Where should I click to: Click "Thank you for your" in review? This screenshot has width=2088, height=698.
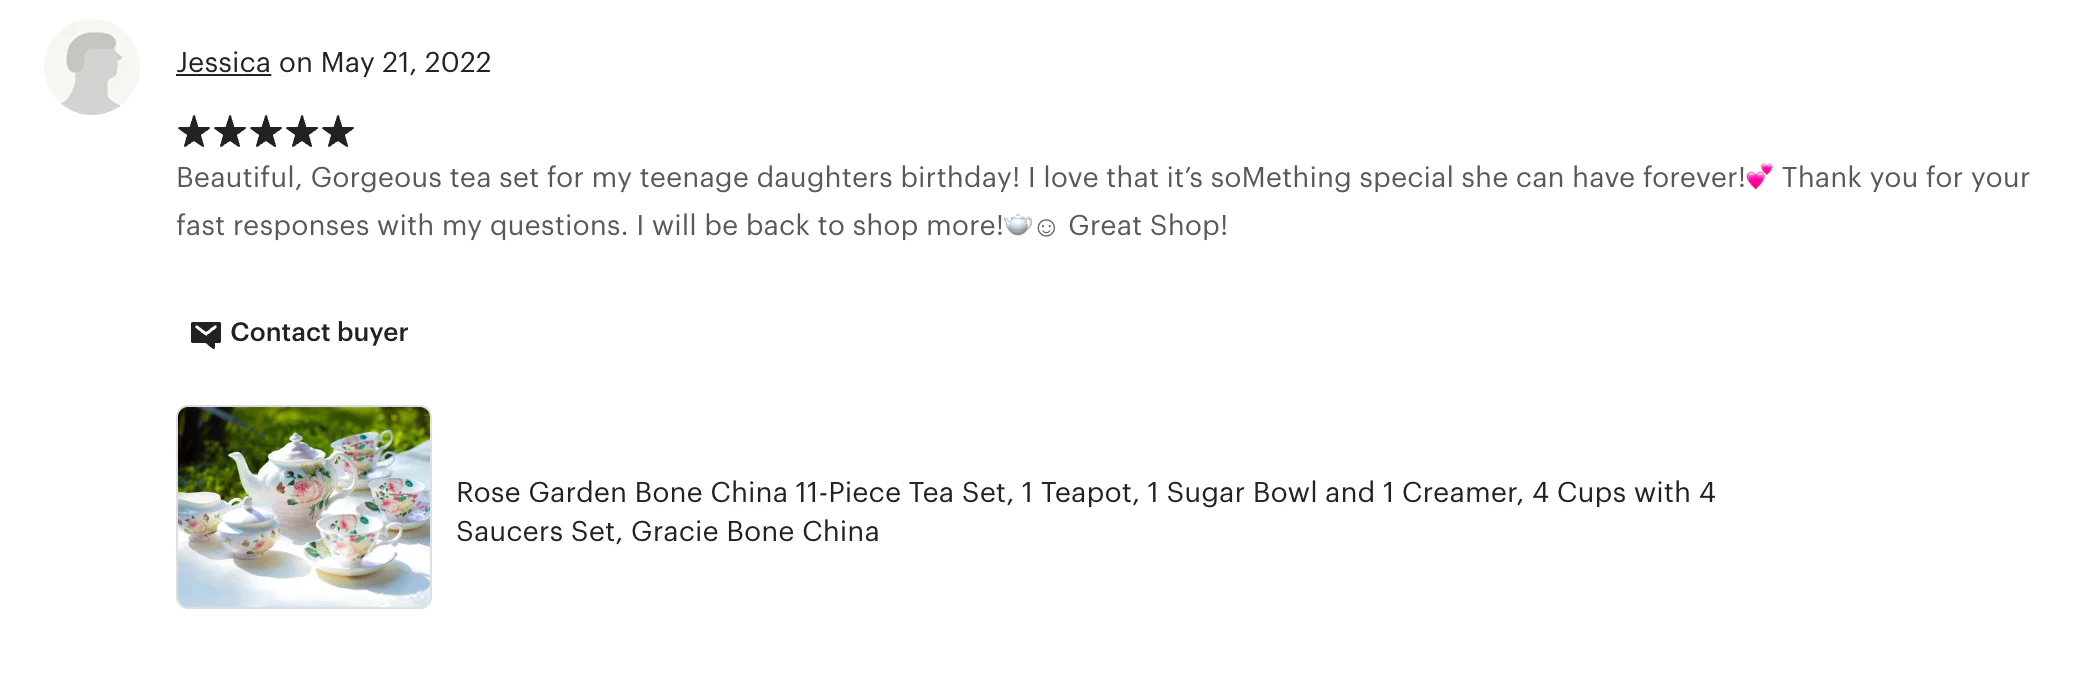(1905, 178)
